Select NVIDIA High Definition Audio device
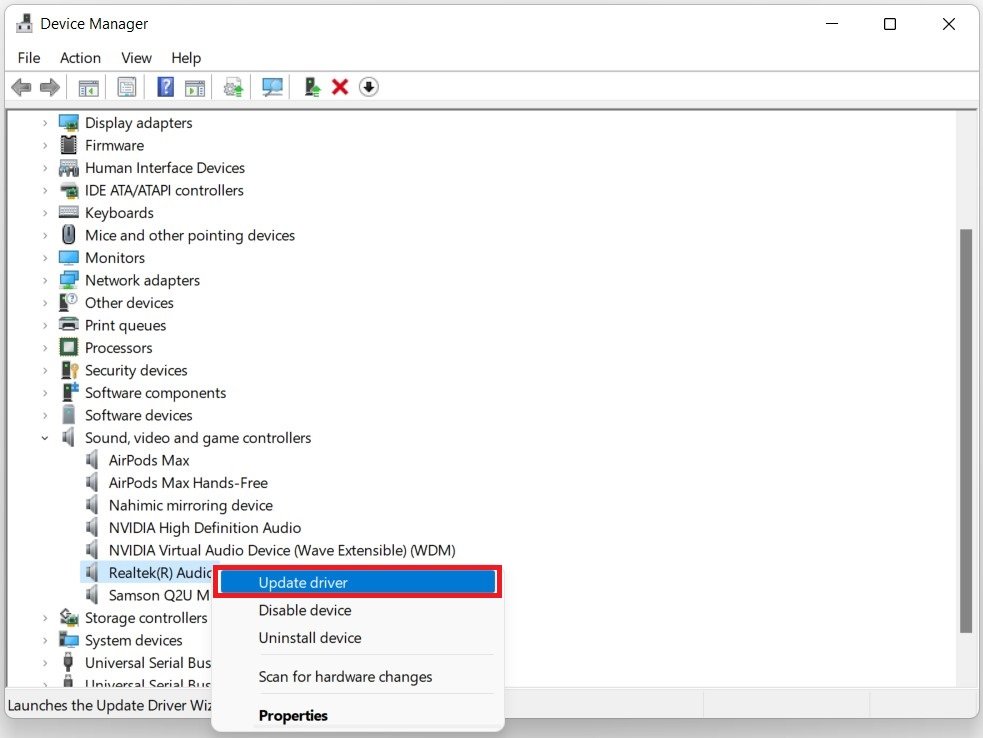This screenshot has height=738, width=983. tap(204, 528)
